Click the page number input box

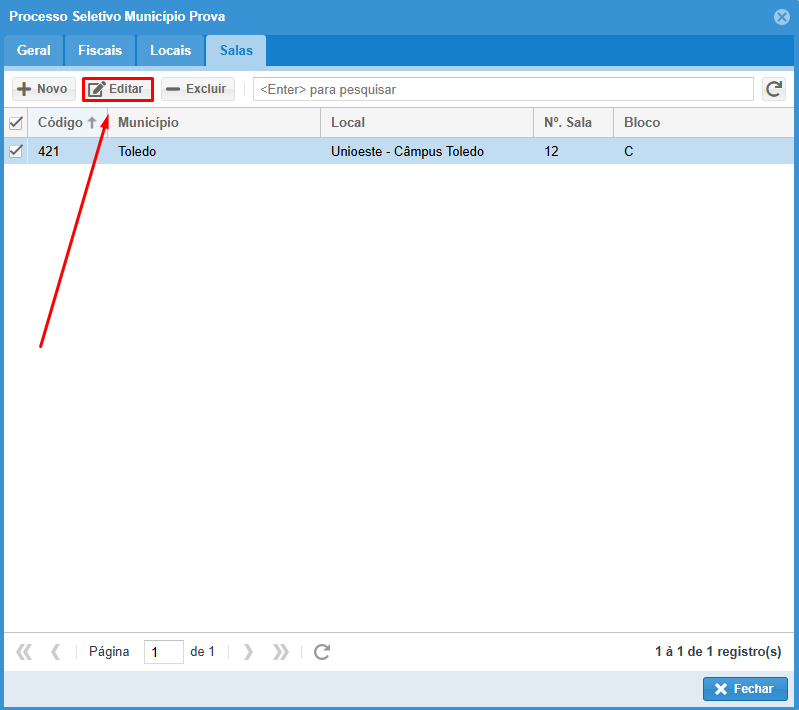coord(163,652)
